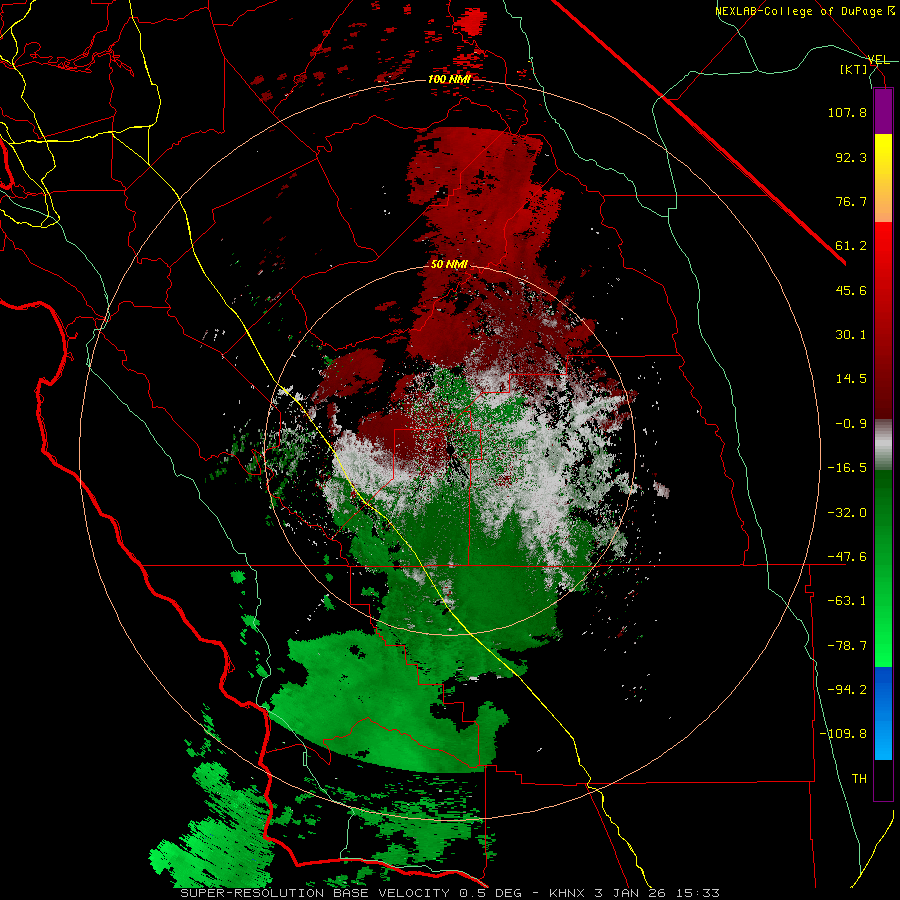
Task: Click the 45.6 velocity scale value
Action: pos(851,290)
